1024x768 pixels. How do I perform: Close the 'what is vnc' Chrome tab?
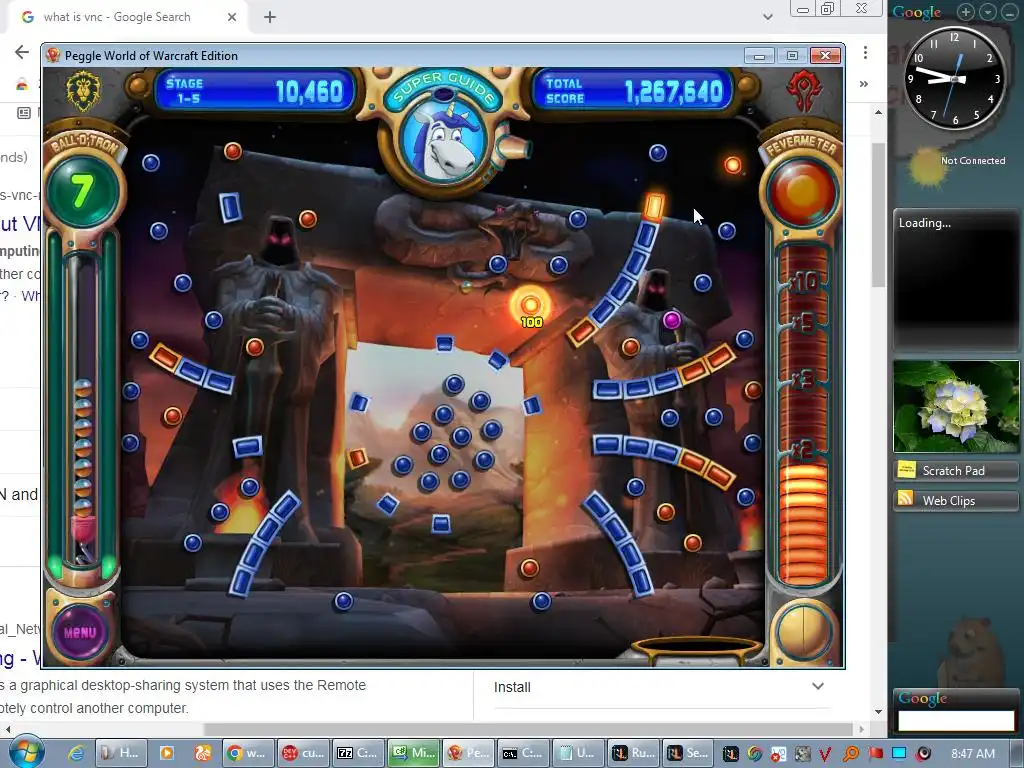[232, 17]
